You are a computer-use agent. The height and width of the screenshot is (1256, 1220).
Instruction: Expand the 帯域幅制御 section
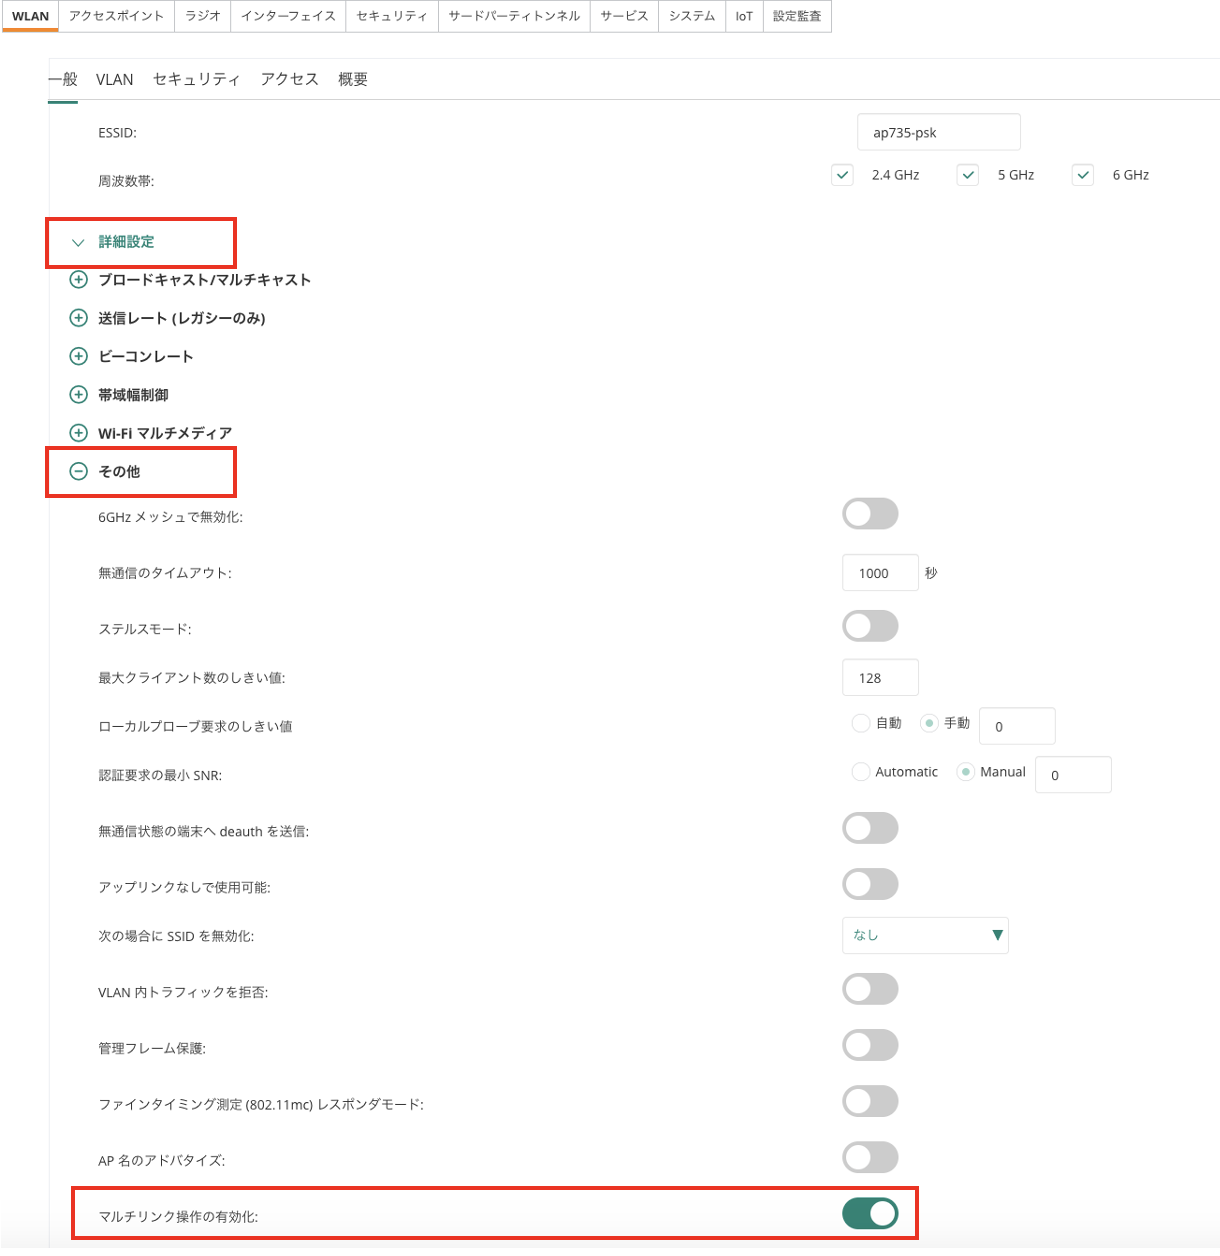click(78, 394)
